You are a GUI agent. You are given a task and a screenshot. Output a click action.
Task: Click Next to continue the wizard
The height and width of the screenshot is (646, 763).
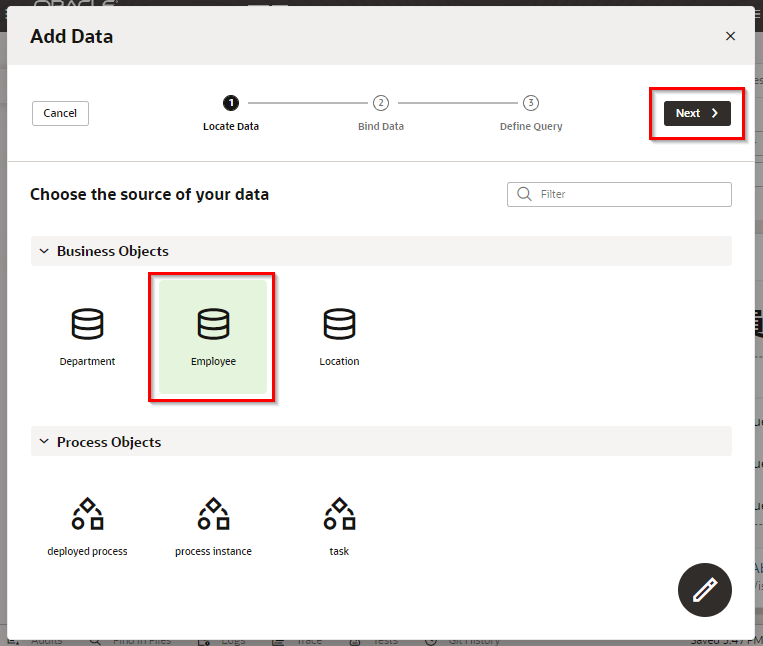(x=697, y=113)
